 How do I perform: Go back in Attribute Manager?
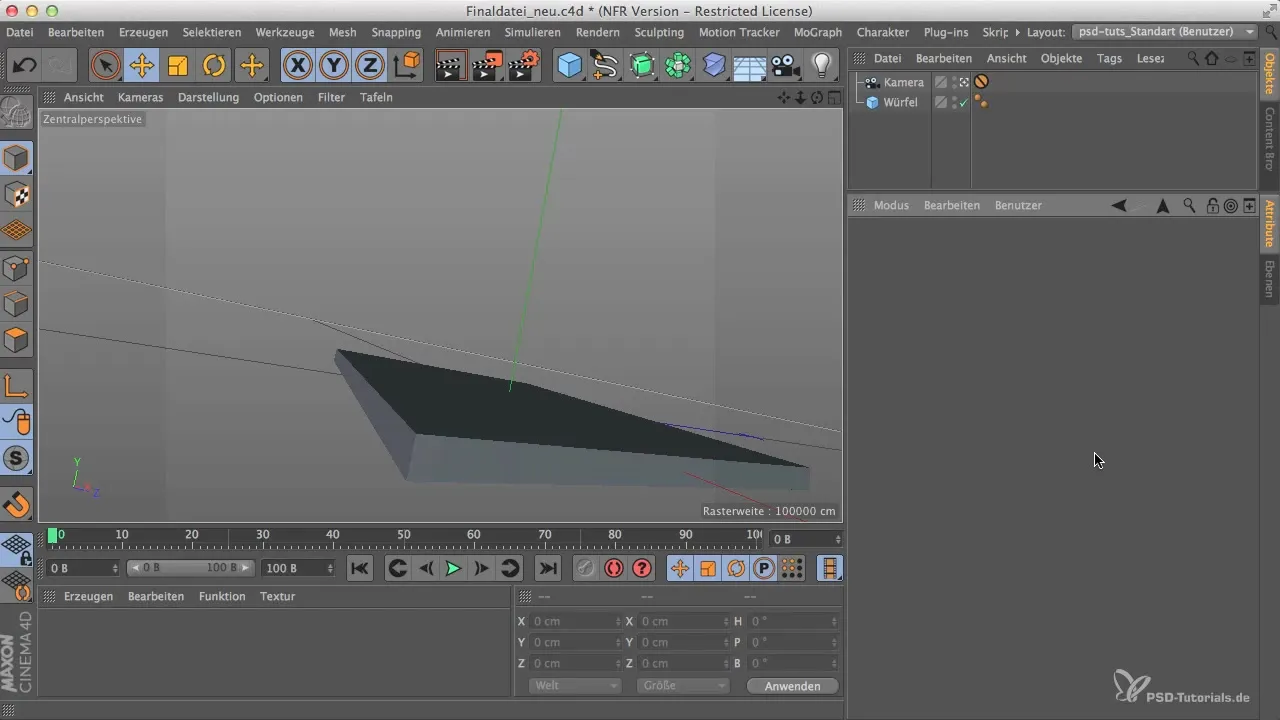pos(1119,205)
